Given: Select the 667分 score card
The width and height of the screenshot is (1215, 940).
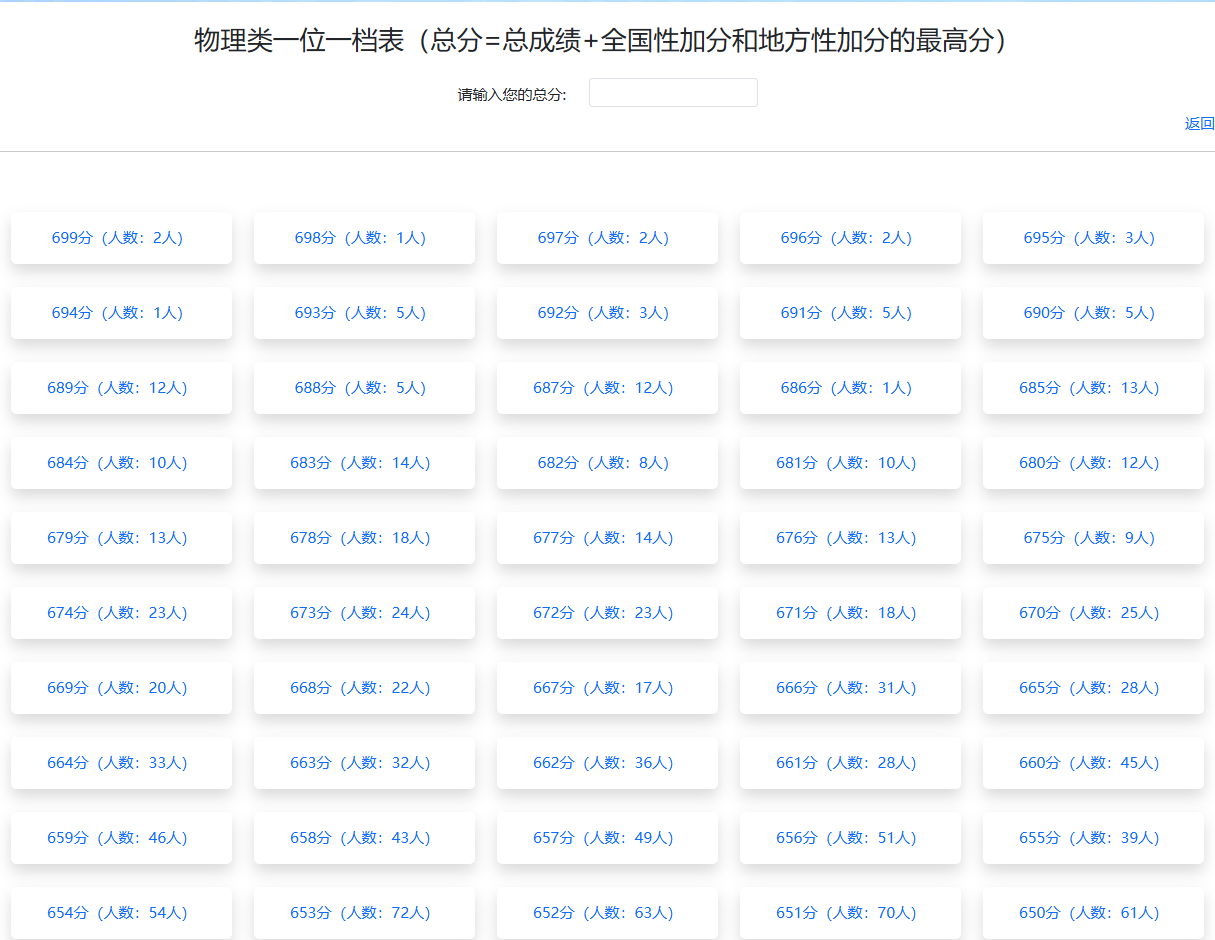Looking at the screenshot, I should point(607,688).
